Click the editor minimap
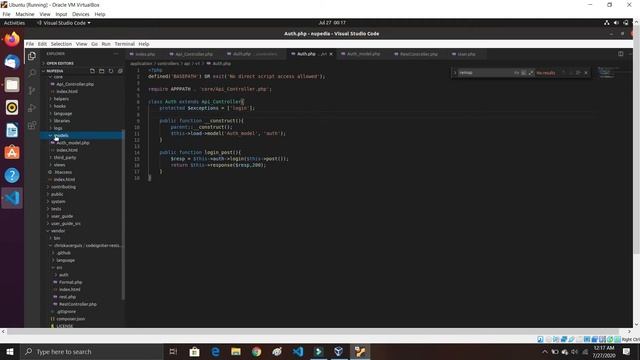640x360 pixels. pos(608,73)
